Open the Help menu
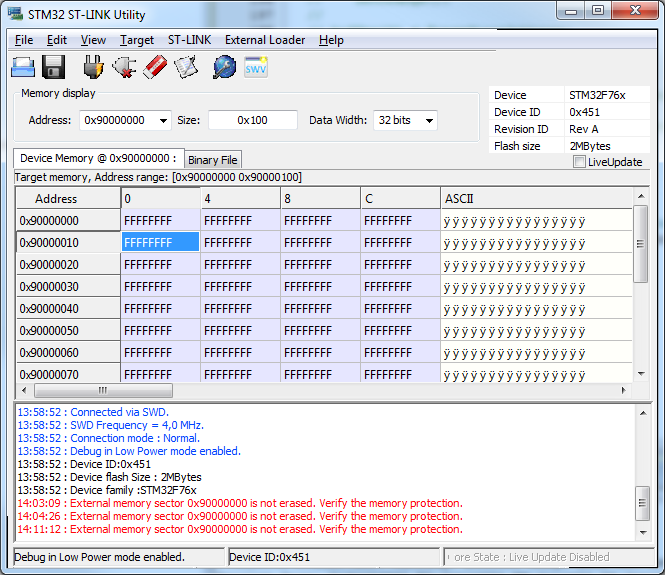This screenshot has height=575, width=665. [331, 40]
